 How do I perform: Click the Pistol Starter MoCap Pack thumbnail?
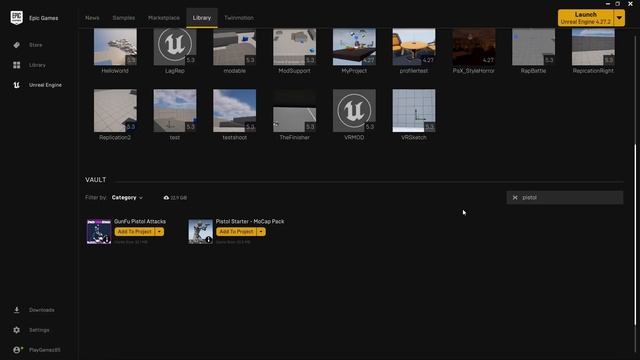tap(200, 231)
